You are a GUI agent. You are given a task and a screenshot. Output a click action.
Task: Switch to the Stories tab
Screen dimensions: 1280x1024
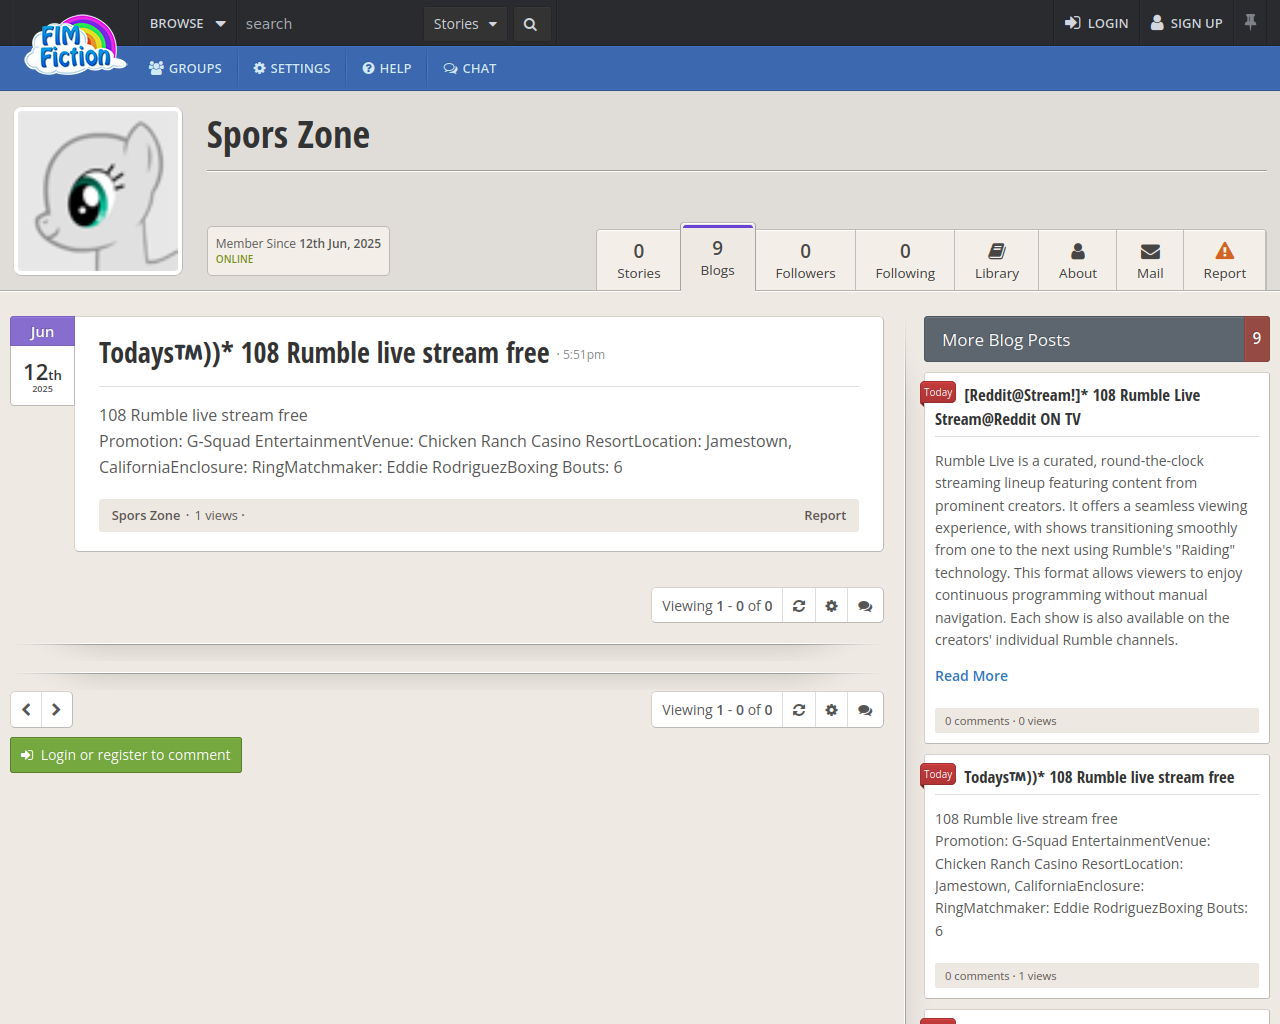639,260
